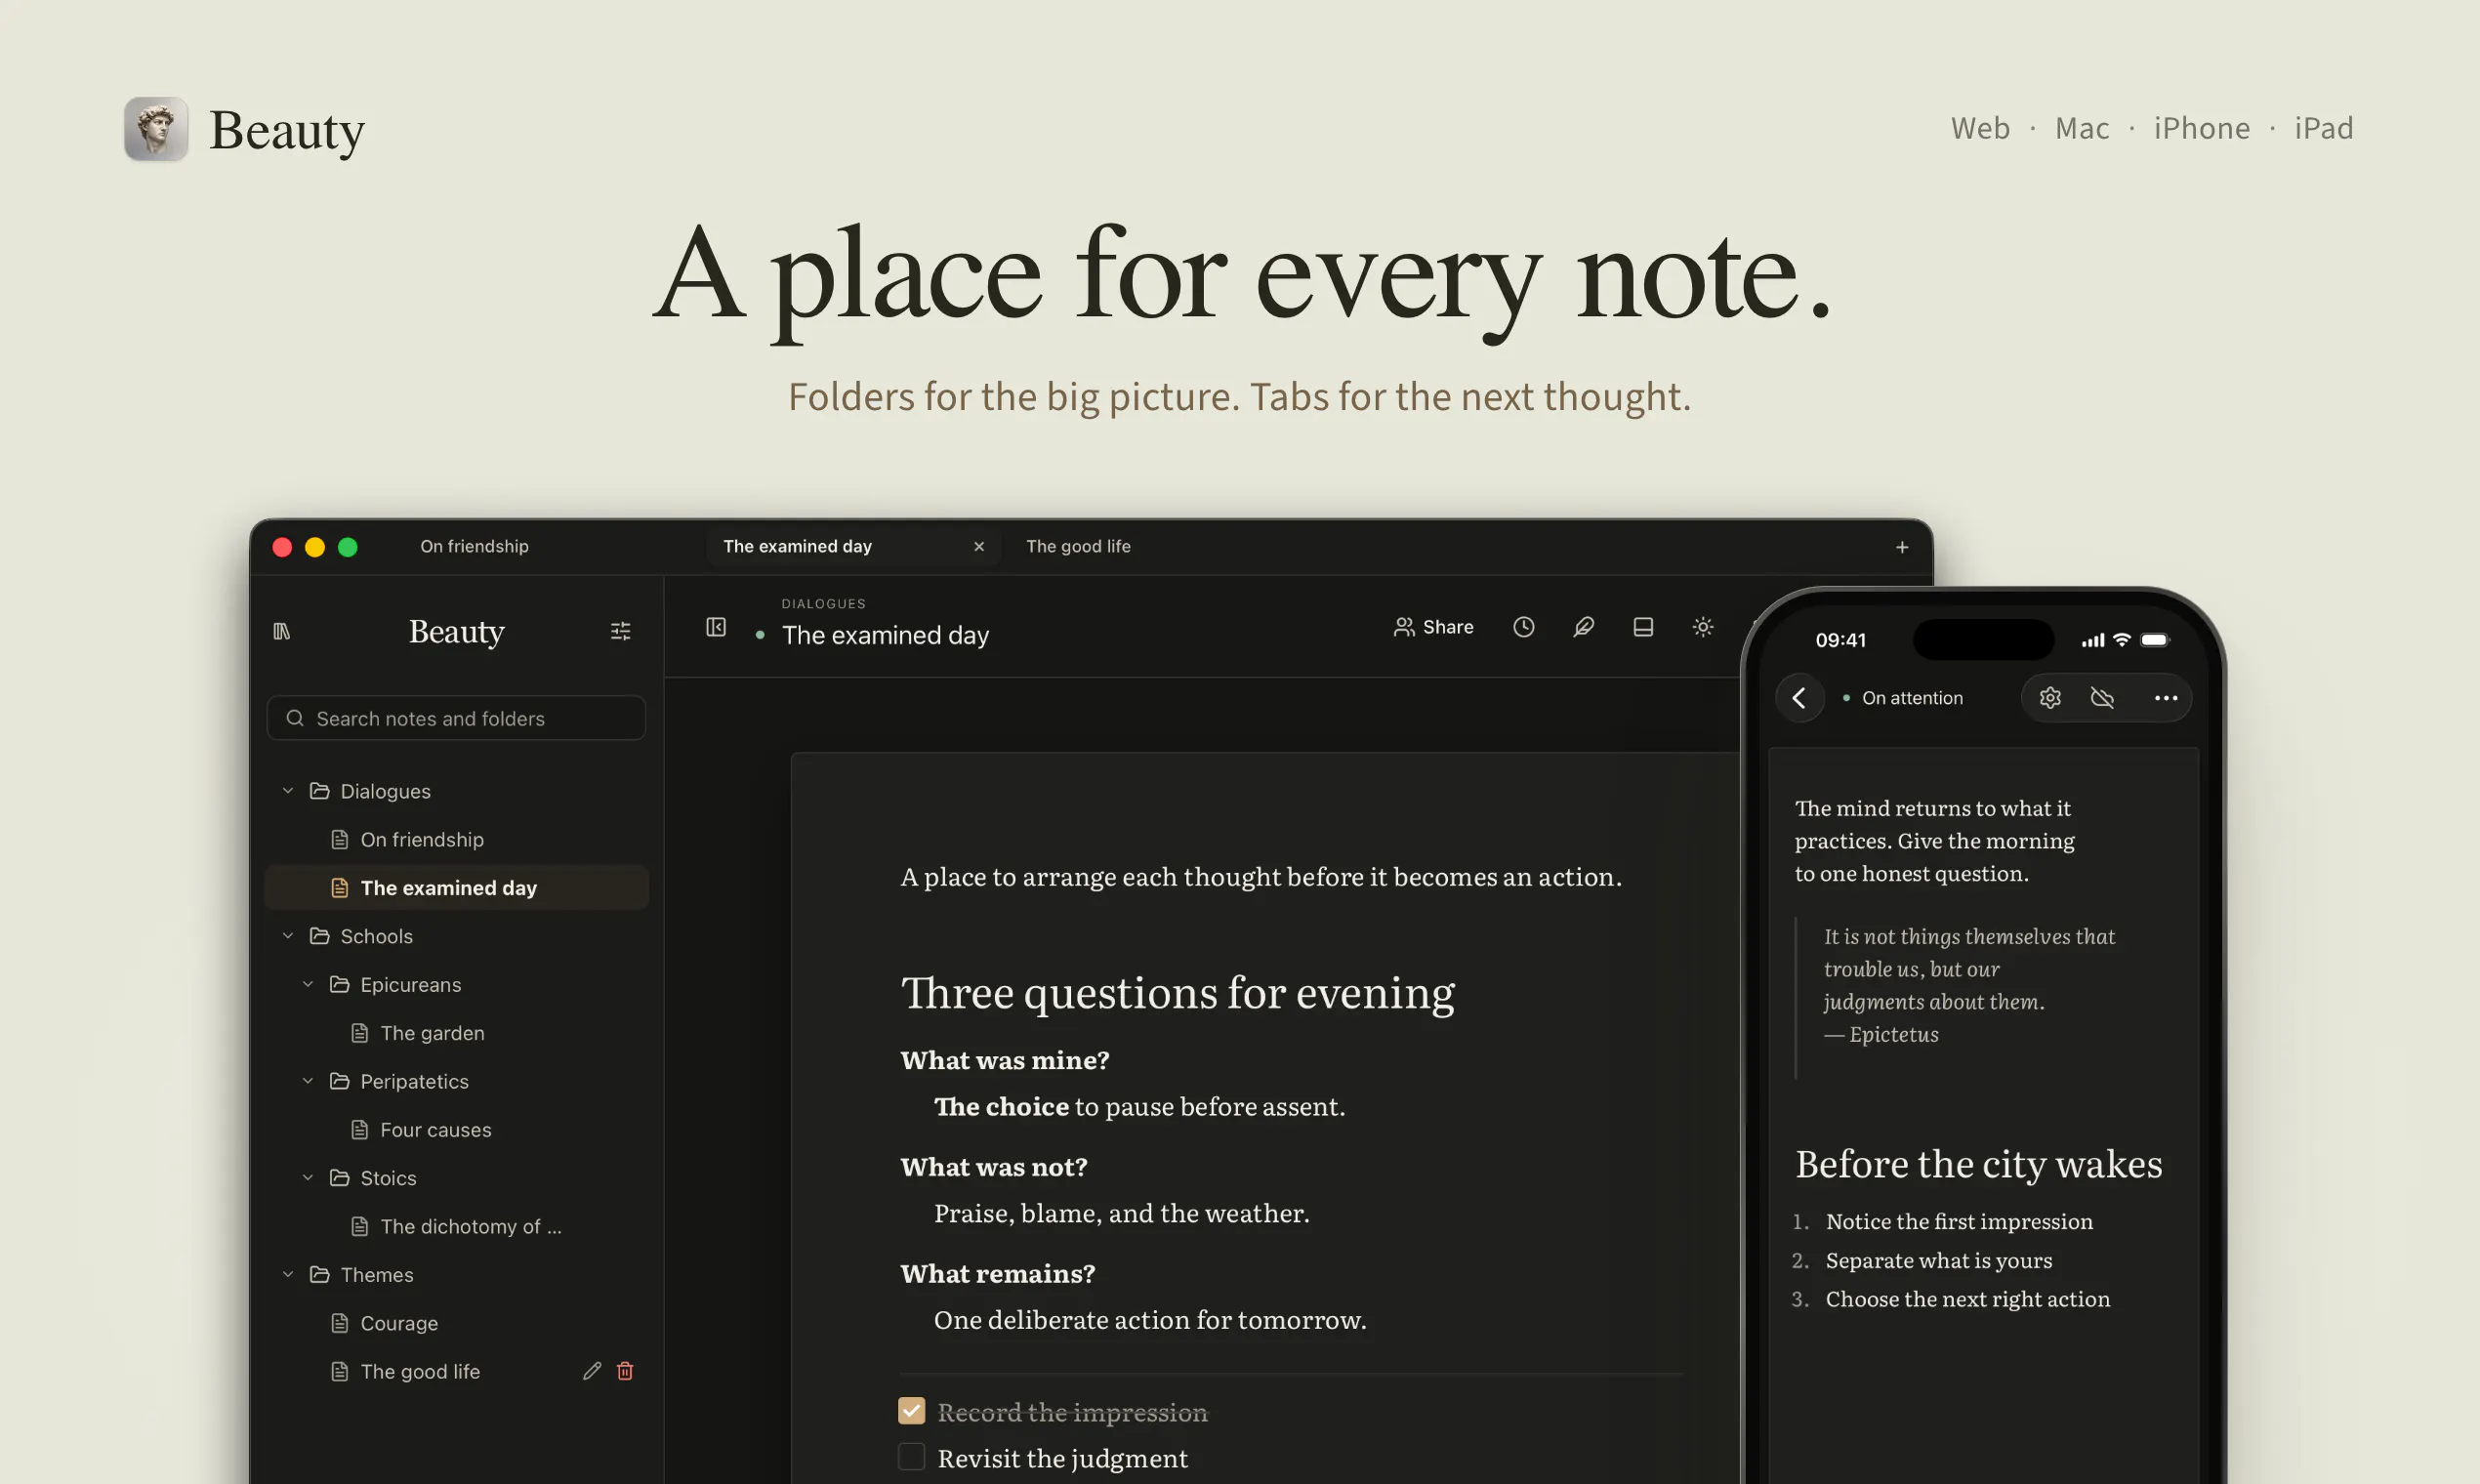Uncheck Record the impression checkbox
This screenshot has width=2480, height=1484.
(911, 1411)
